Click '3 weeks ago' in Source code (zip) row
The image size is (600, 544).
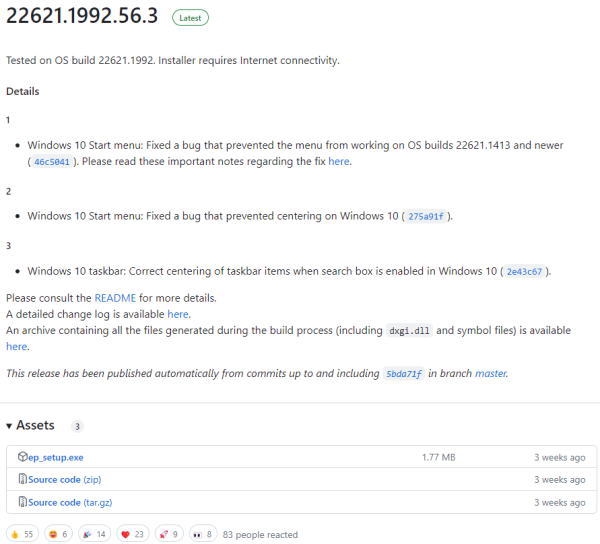tap(559, 479)
